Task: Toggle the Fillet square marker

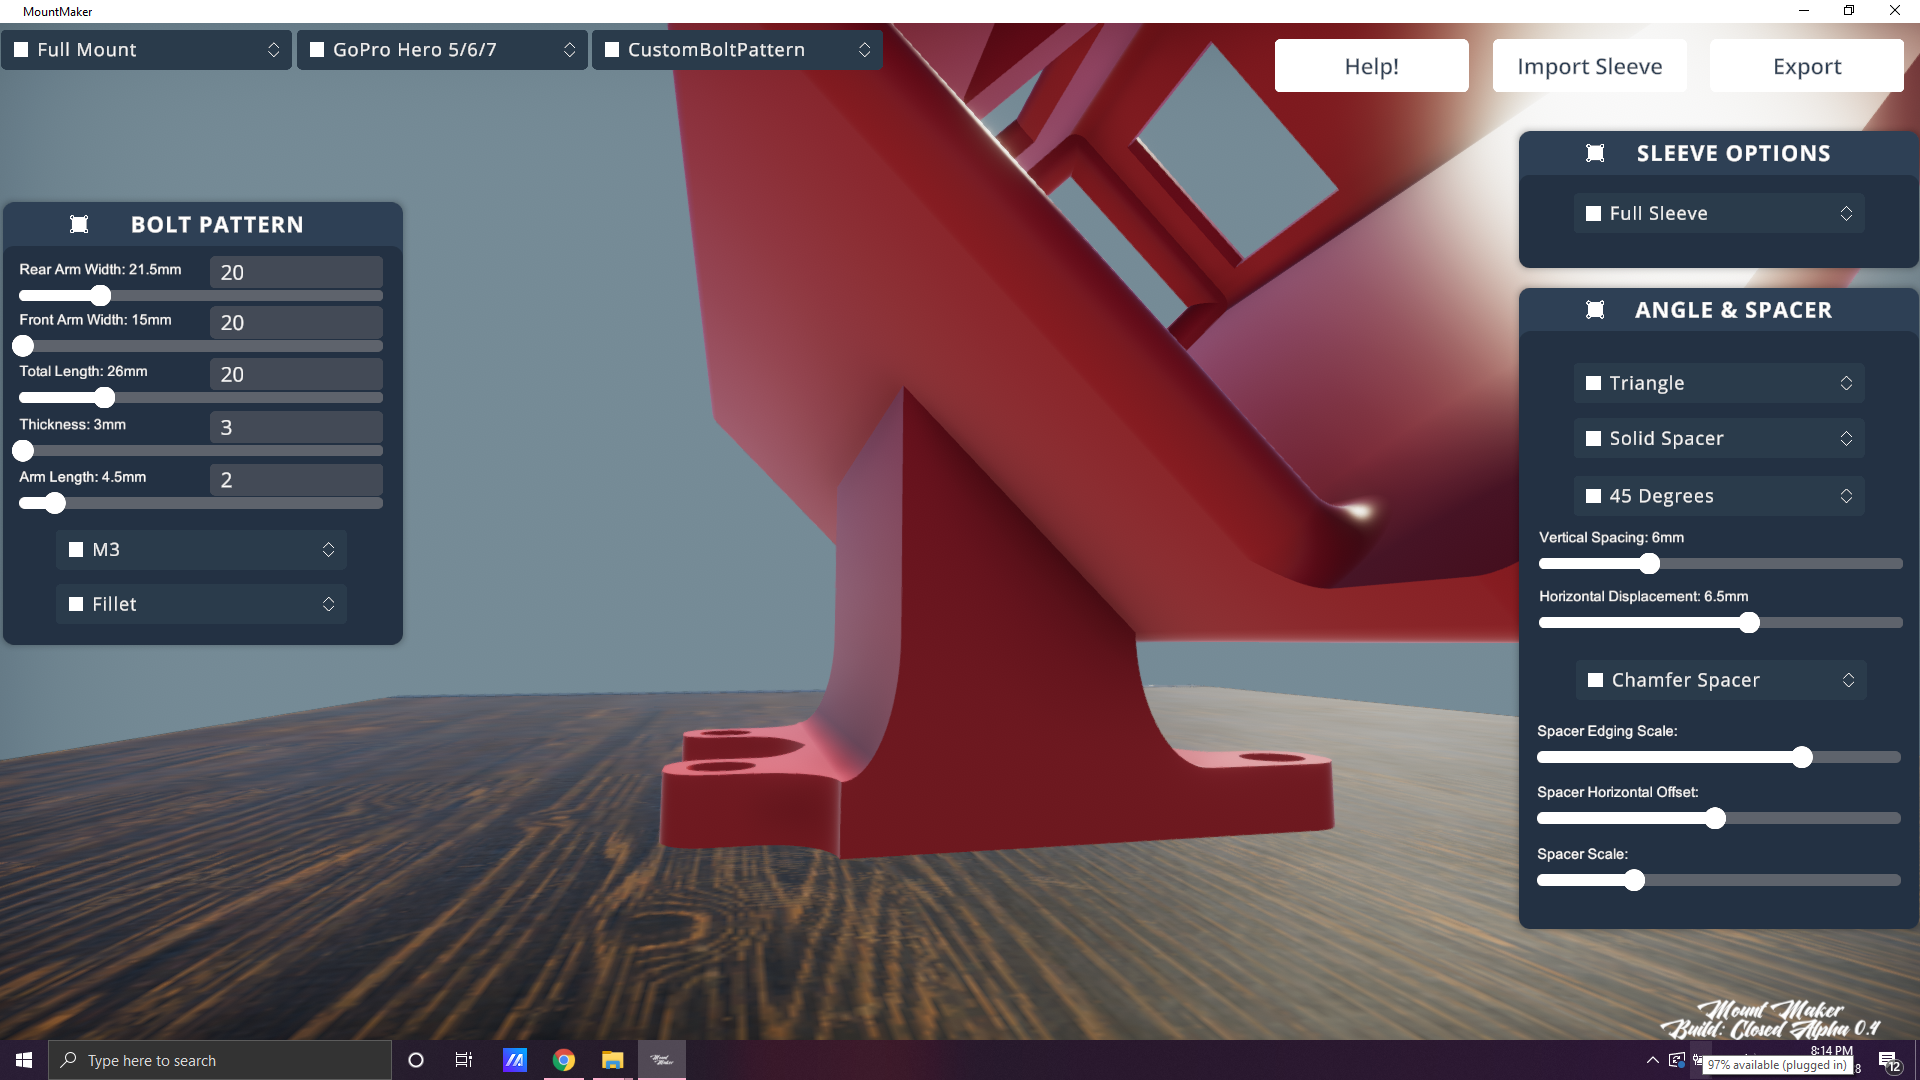Action: click(76, 604)
